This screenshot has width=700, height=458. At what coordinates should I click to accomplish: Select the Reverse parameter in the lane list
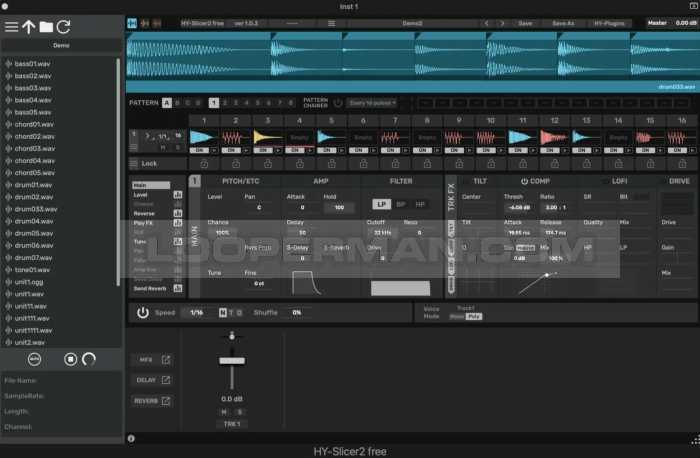tap(144, 213)
